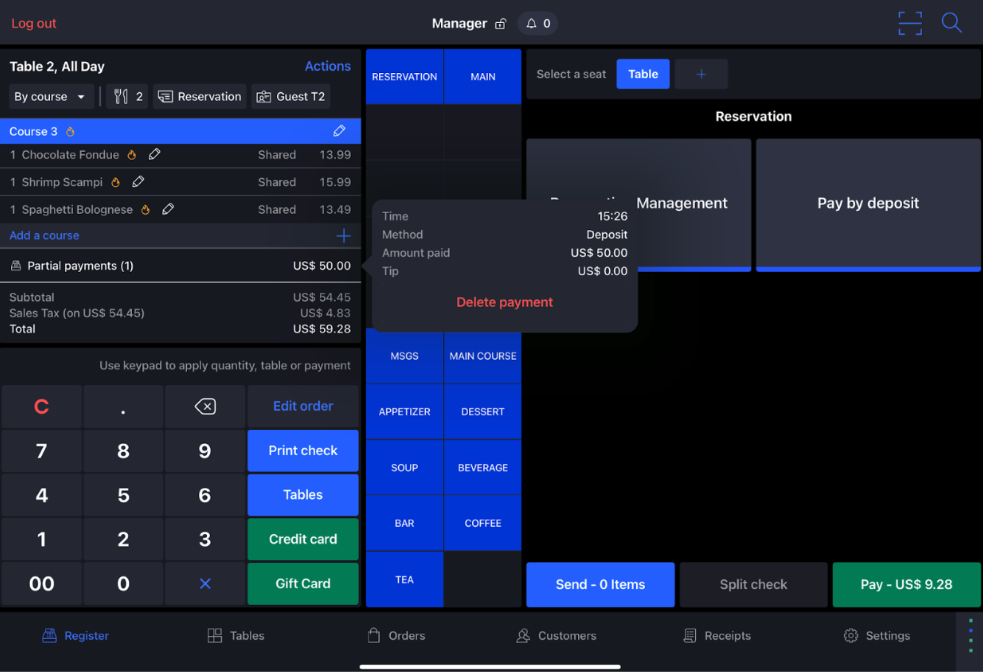Screen dimensions: 983x672
Task: Tap the blue X multiply keypad key
Action: 205,584
